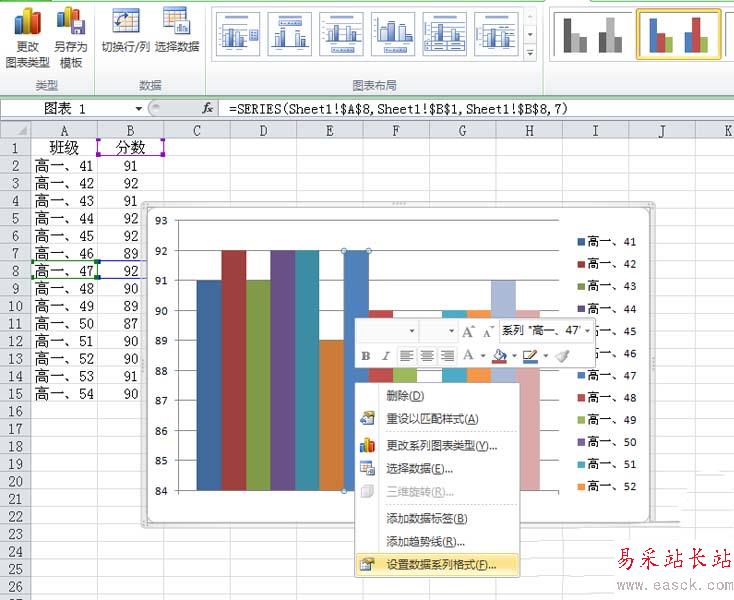The image size is (734, 600).
Task: Select cell A1 班级
Action: point(64,148)
